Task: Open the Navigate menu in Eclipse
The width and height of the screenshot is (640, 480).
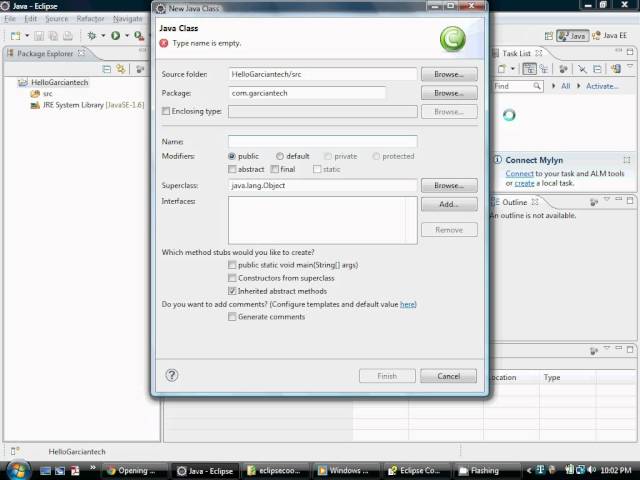Action: [x=127, y=19]
